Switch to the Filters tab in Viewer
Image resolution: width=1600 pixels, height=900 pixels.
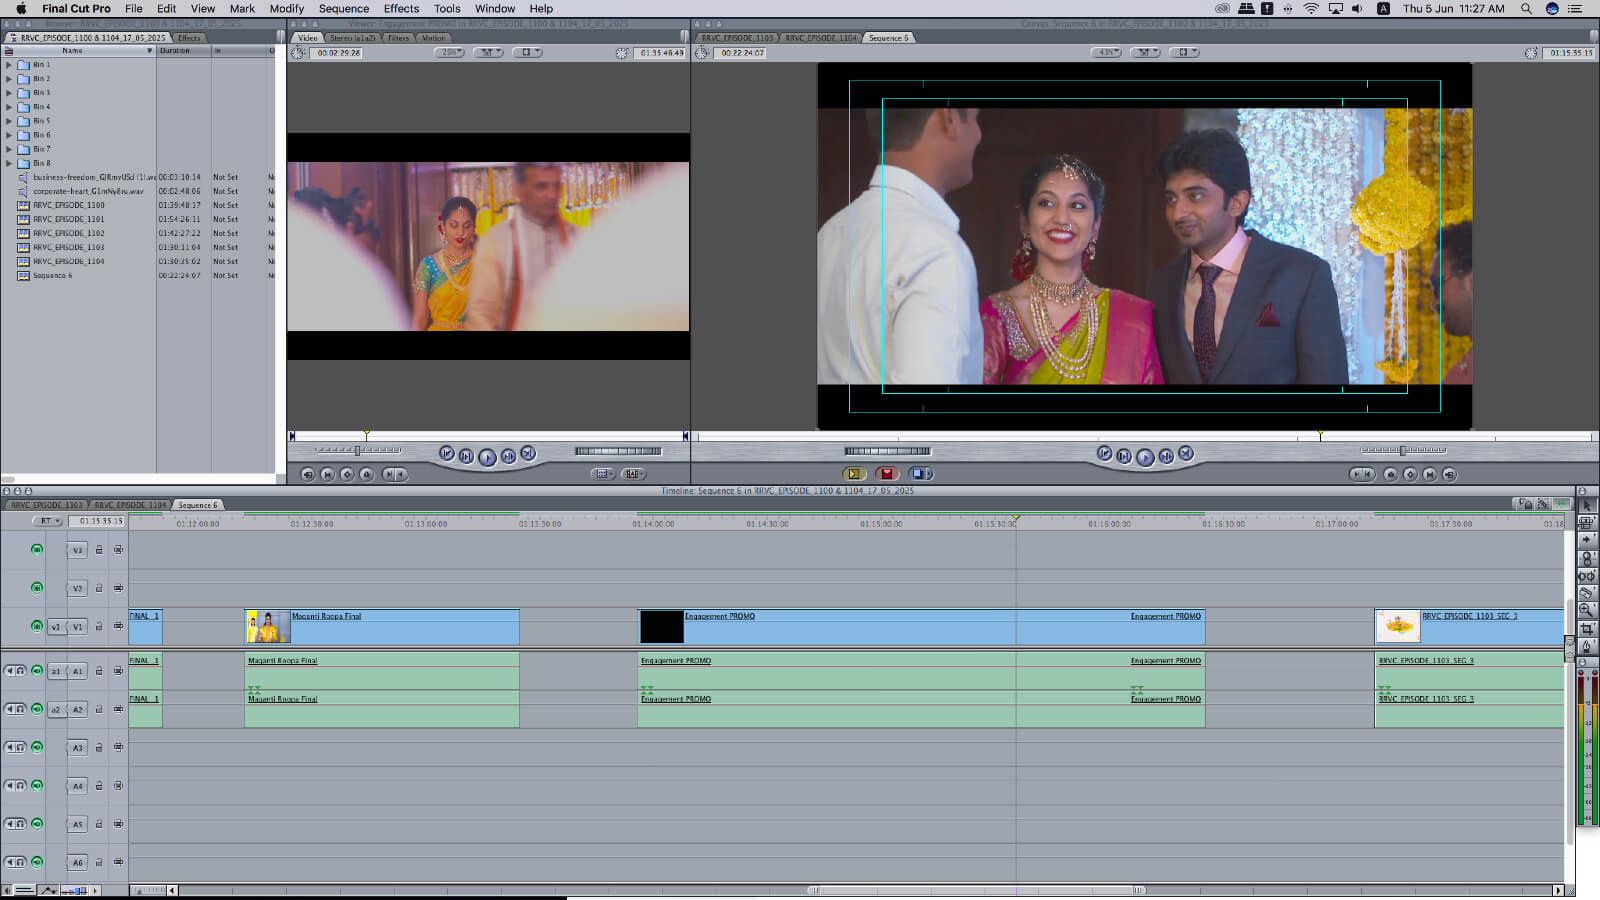point(398,38)
